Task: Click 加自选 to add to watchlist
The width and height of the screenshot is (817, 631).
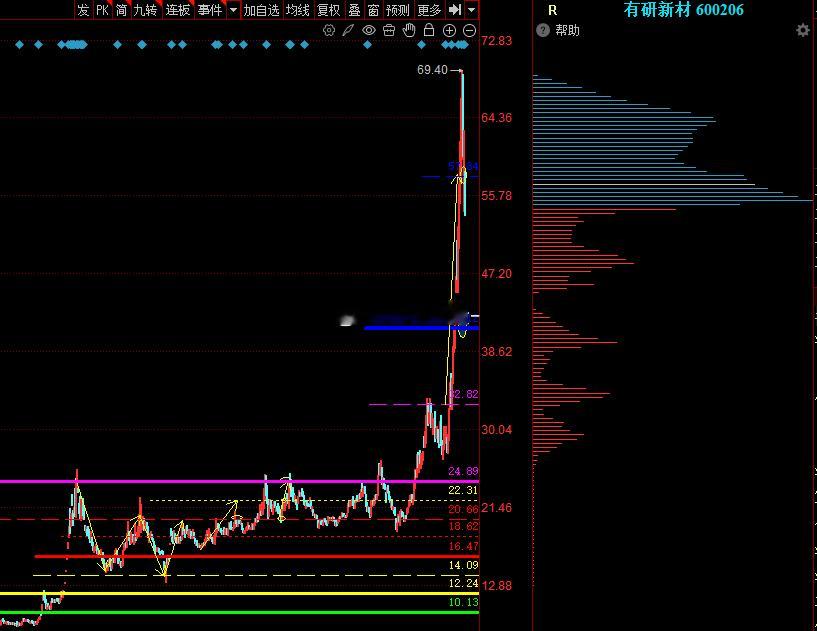Action: pyautogui.click(x=262, y=10)
